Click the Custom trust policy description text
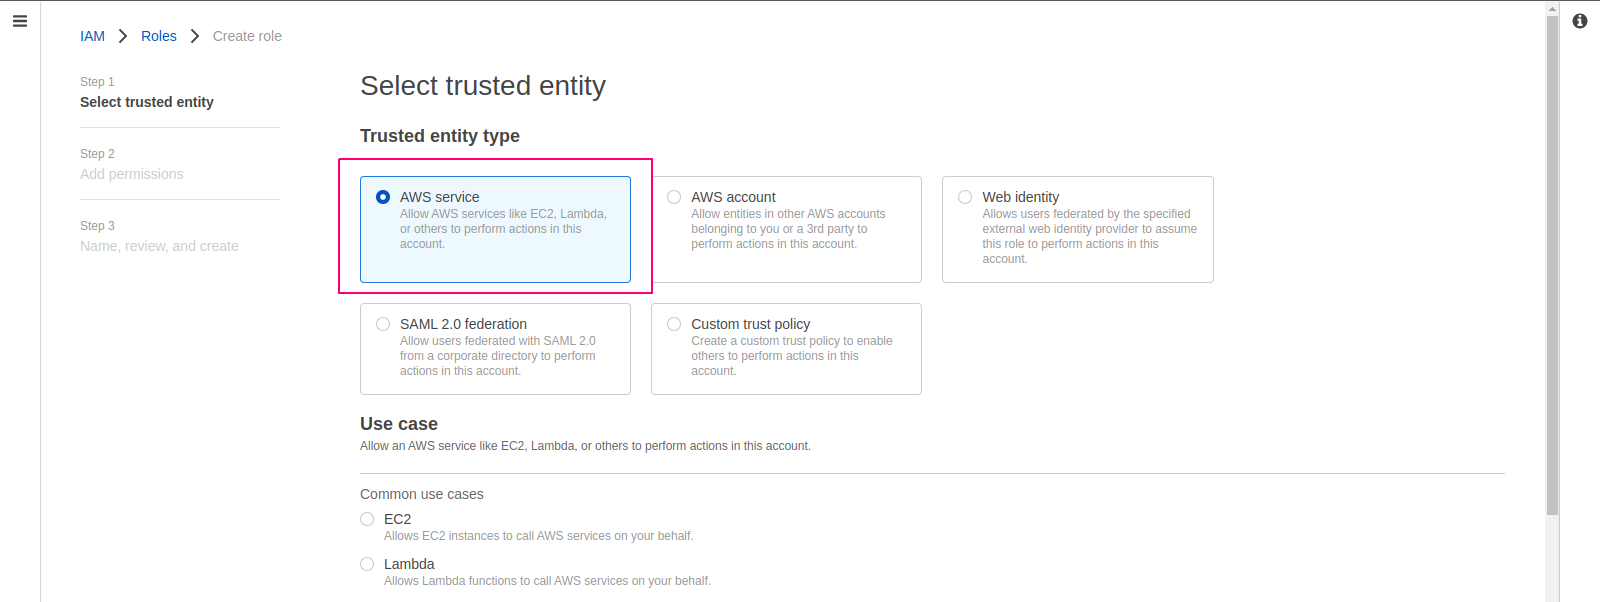 [x=791, y=356]
